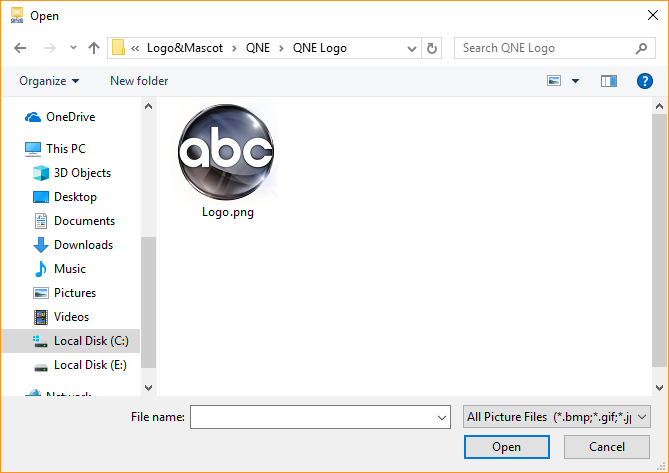Expand the File name dropdown arrow

(442, 417)
